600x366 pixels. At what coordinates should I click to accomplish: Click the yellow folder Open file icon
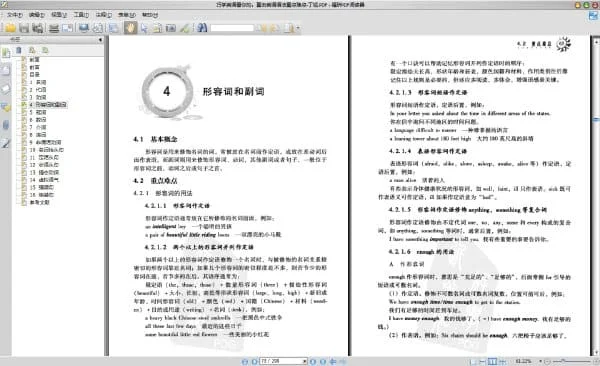point(10,28)
